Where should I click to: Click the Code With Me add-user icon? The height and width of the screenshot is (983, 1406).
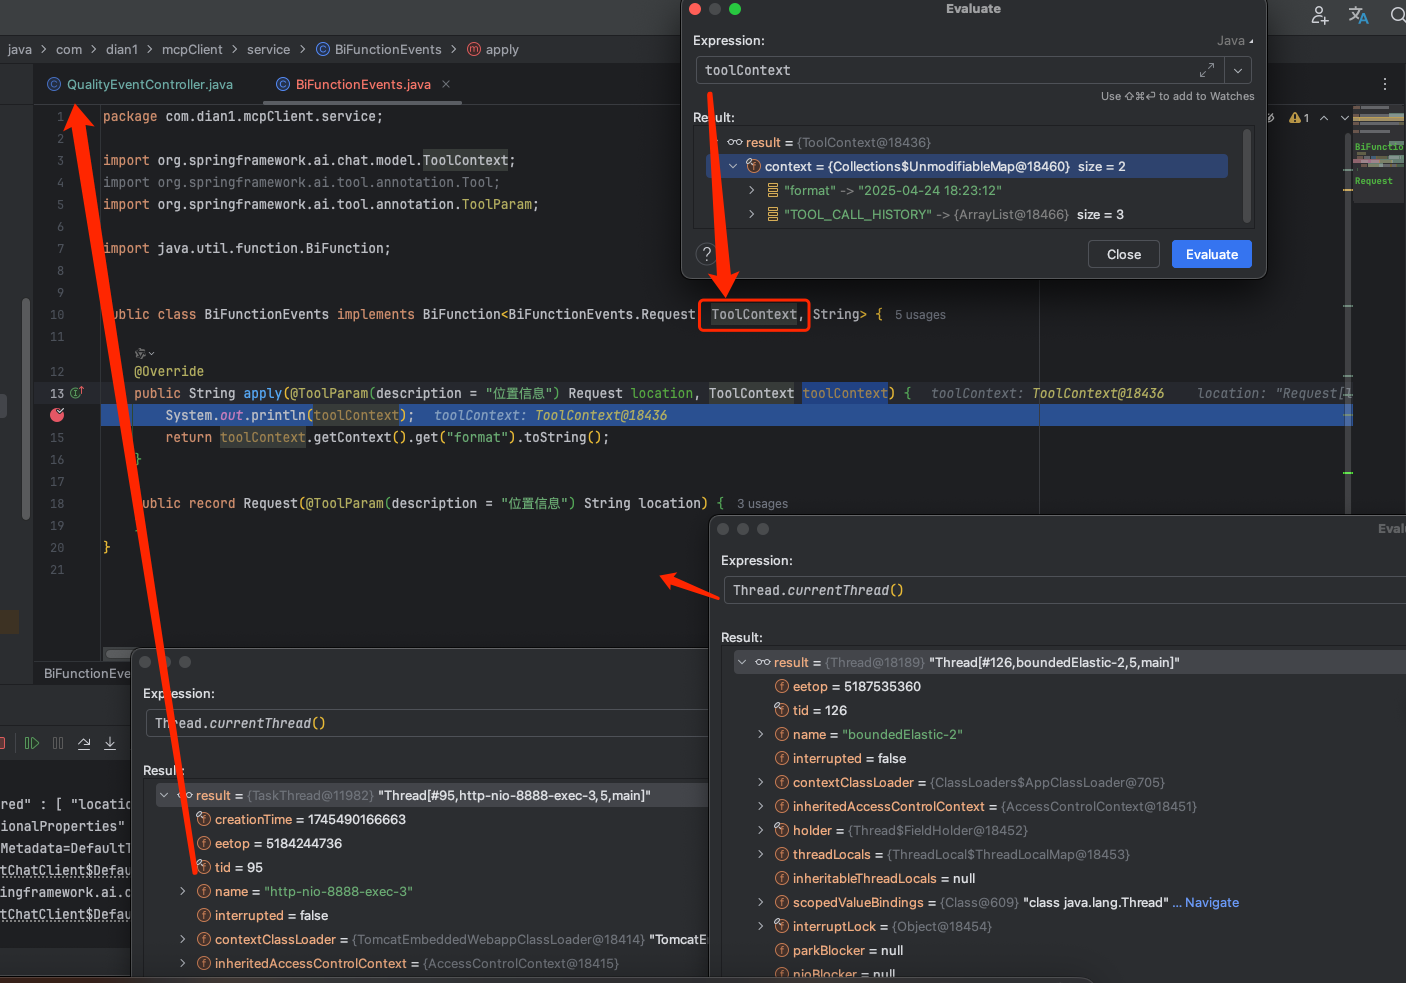point(1320,15)
